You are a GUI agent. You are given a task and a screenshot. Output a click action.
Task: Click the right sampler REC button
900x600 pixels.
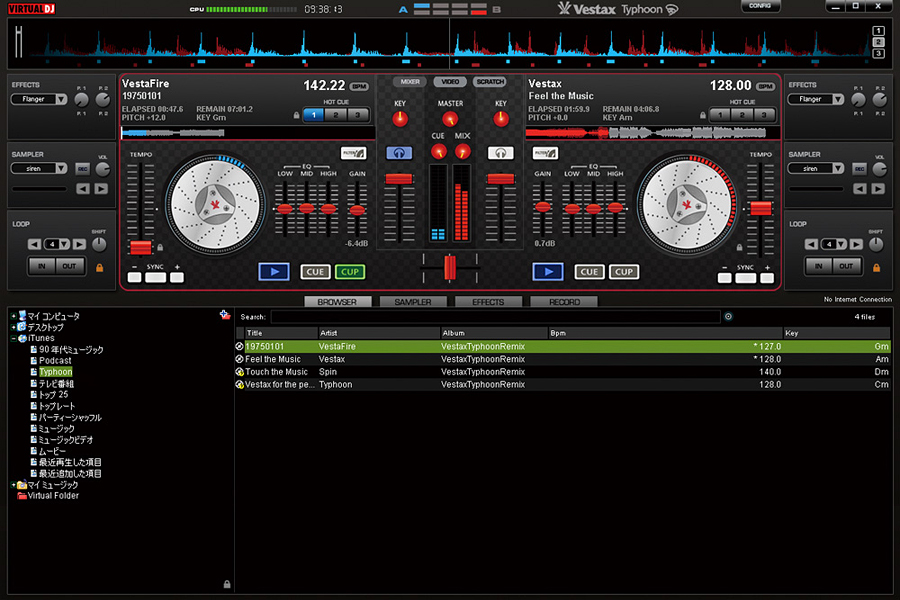click(x=860, y=169)
